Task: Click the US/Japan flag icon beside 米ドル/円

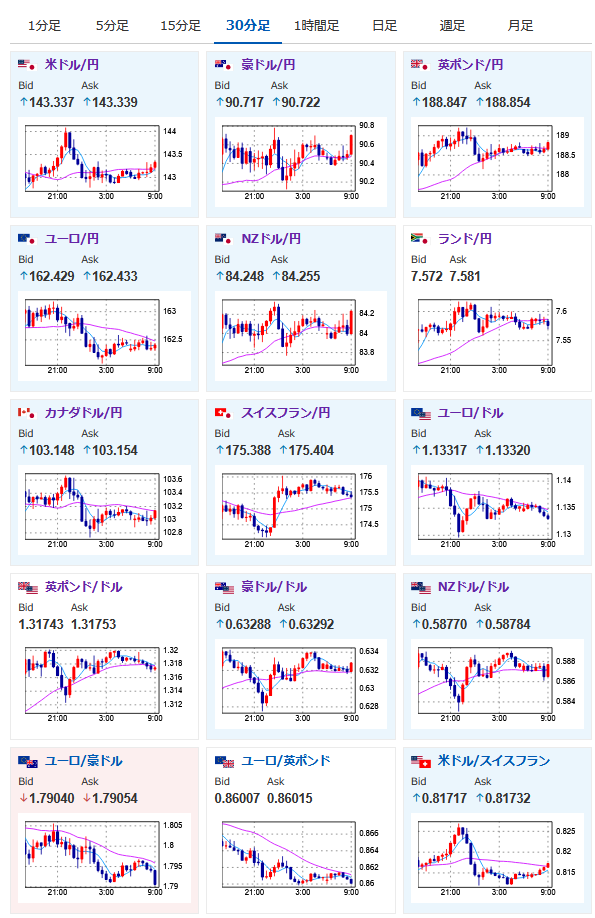Action: 27,64
